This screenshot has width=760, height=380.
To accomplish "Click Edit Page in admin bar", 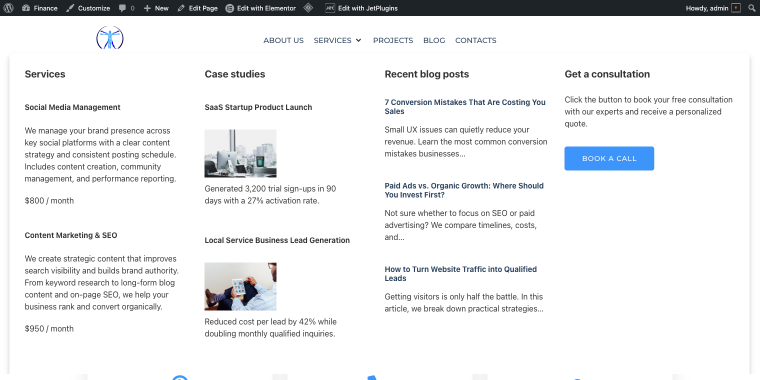I will (x=197, y=8).
